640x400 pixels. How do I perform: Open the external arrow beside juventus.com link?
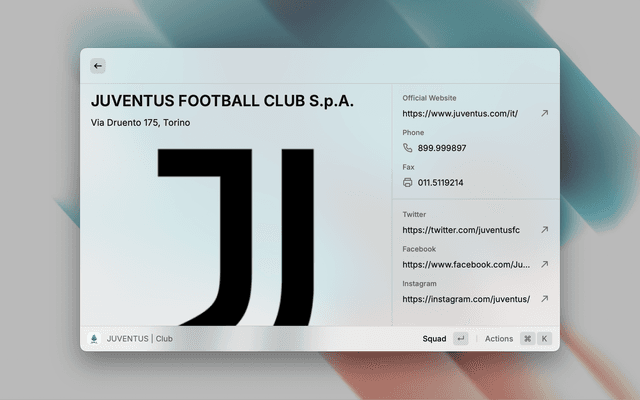tap(544, 114)
